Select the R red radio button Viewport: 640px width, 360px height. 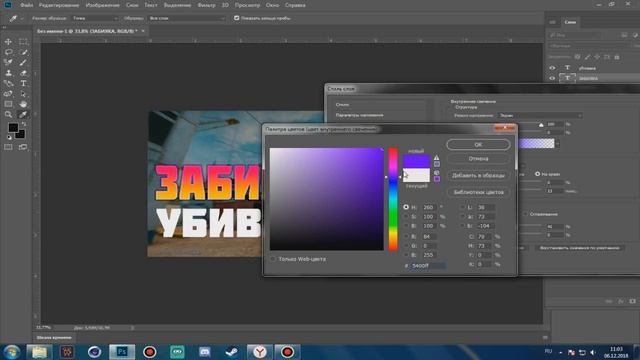pos(406,236)
